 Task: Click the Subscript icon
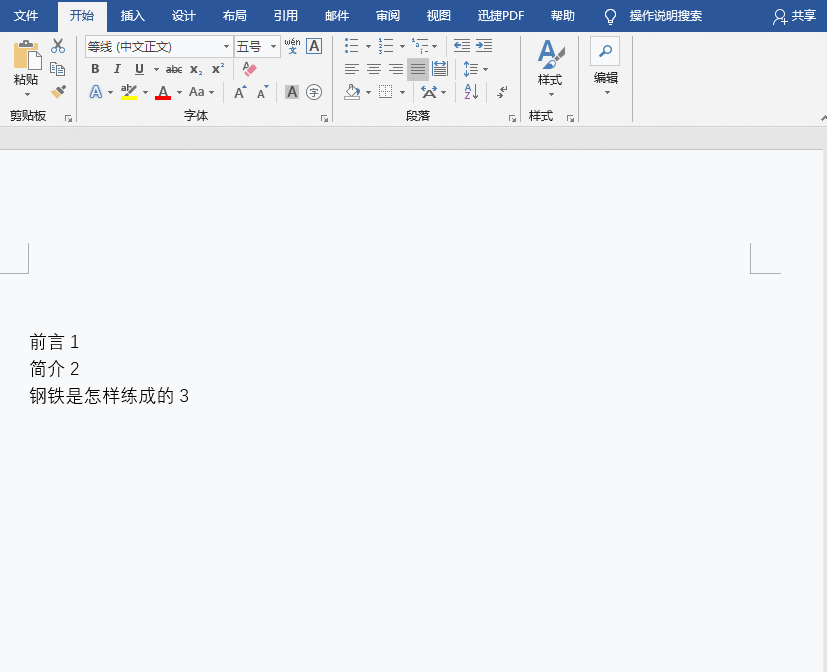point(196,69)
